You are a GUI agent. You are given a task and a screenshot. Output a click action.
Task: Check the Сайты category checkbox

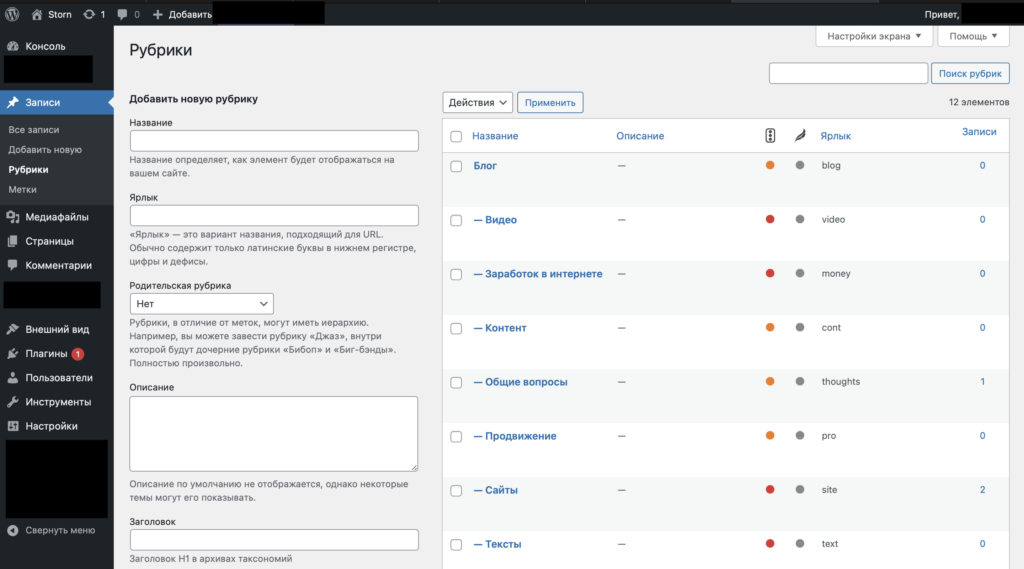[x=456, y=491]
